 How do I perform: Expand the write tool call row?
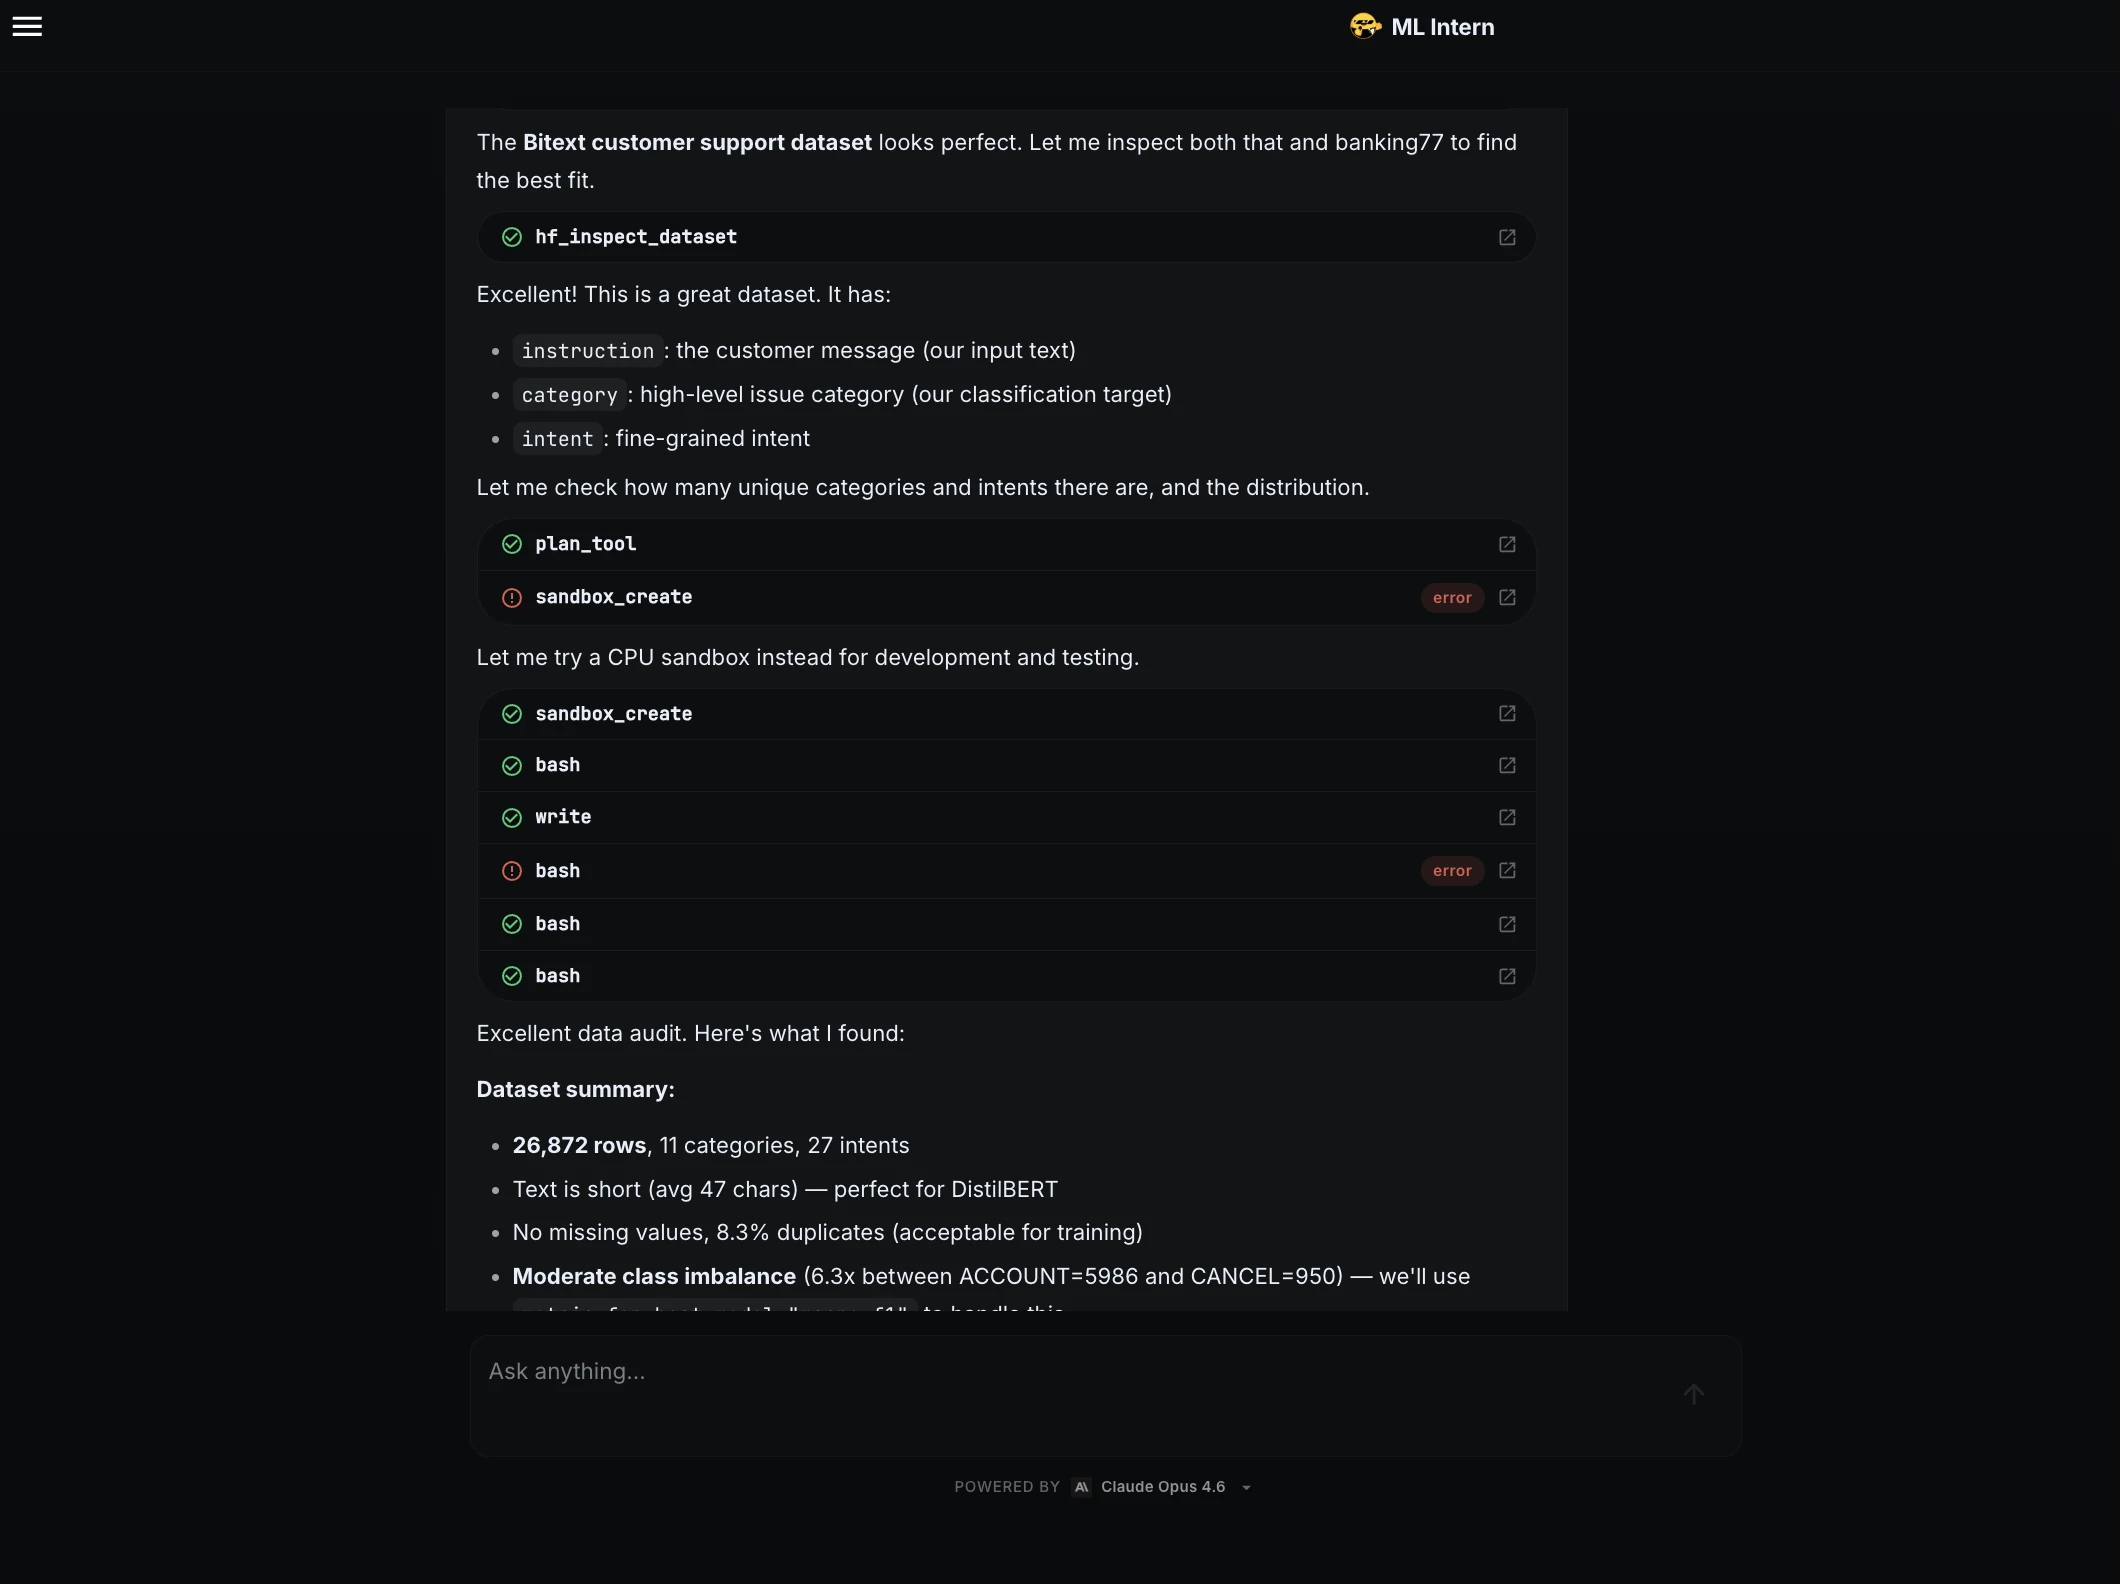click(x=1006, y=817)
